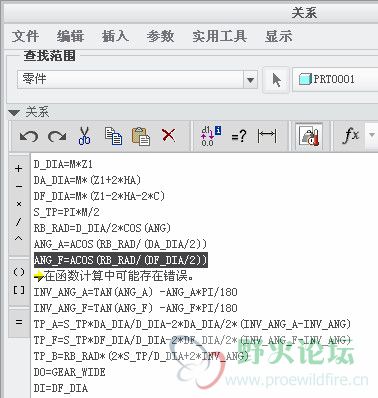Insert multiply × operator from side panel
378x398 pixels.
tap(19, 204)
